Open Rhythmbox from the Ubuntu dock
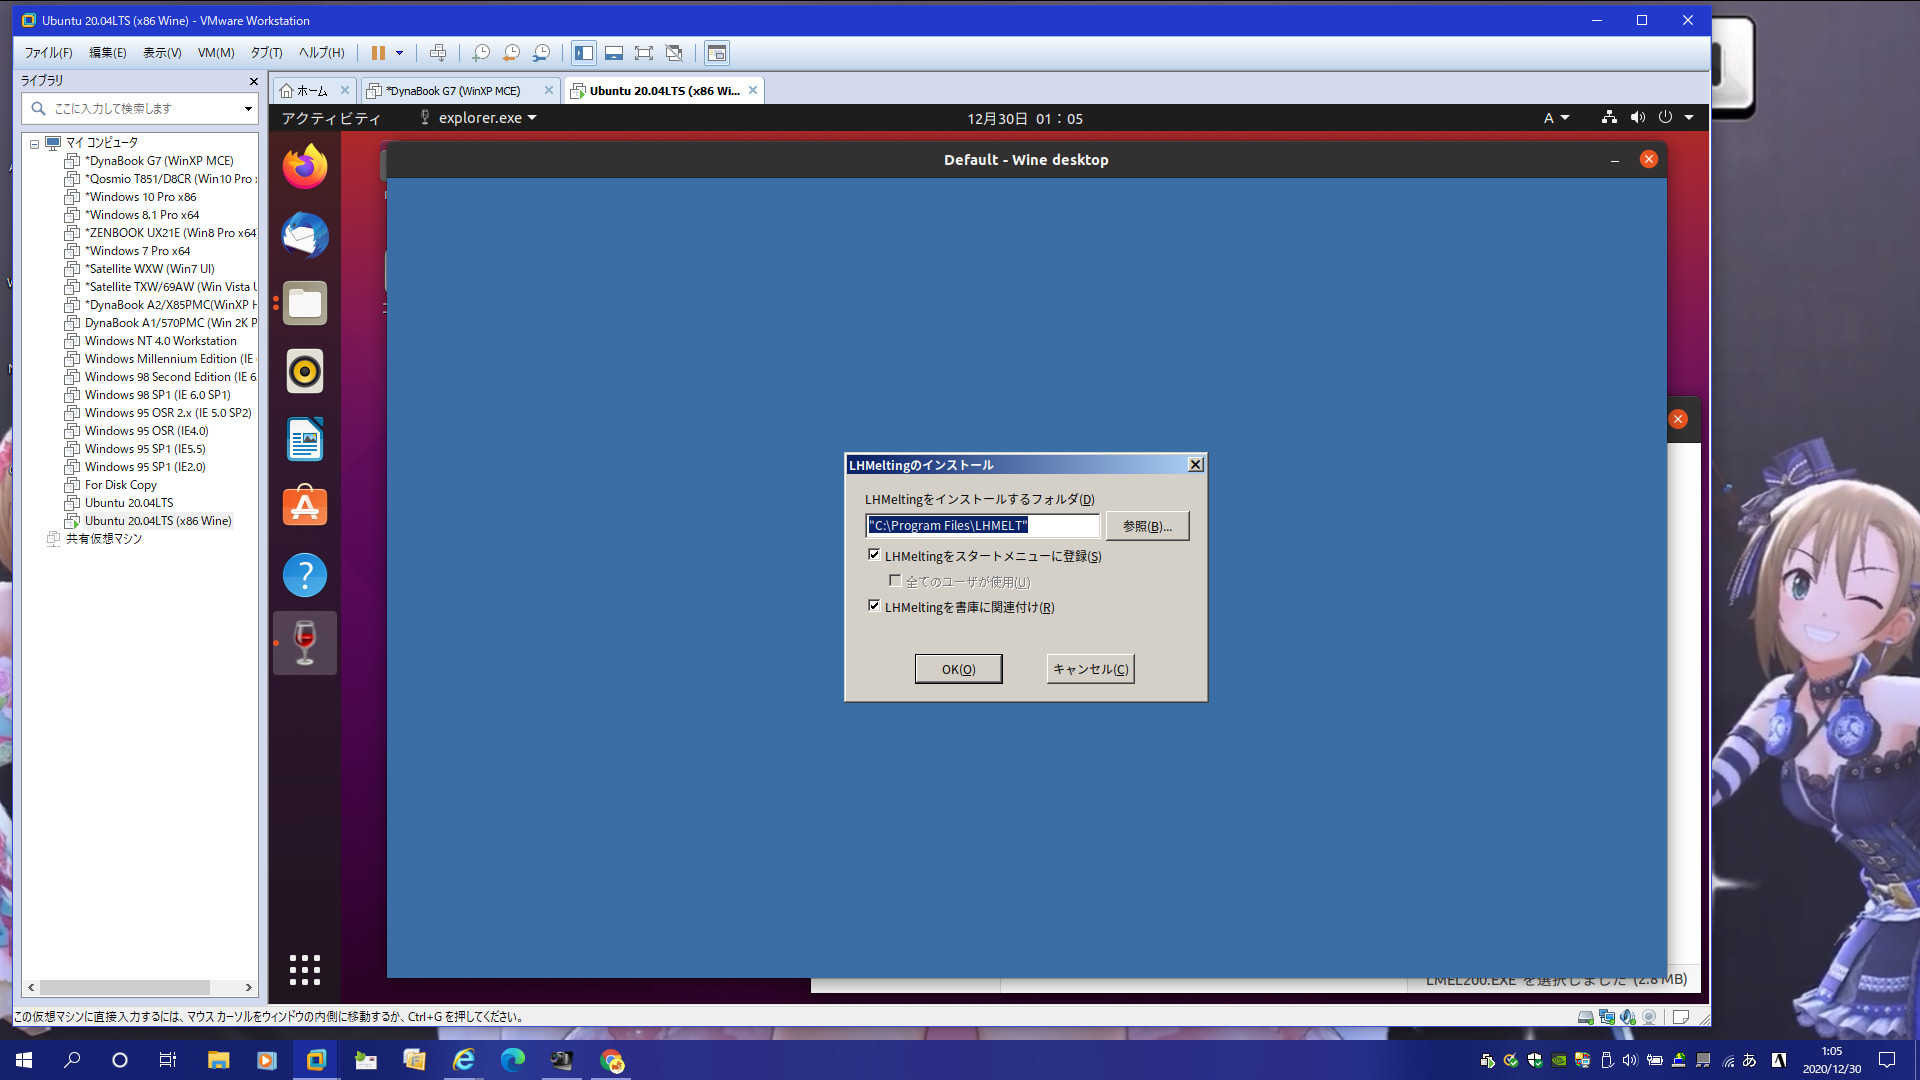Viewport: 1920px width, 1080px height. pyautogui.click(x=305, y=371)
